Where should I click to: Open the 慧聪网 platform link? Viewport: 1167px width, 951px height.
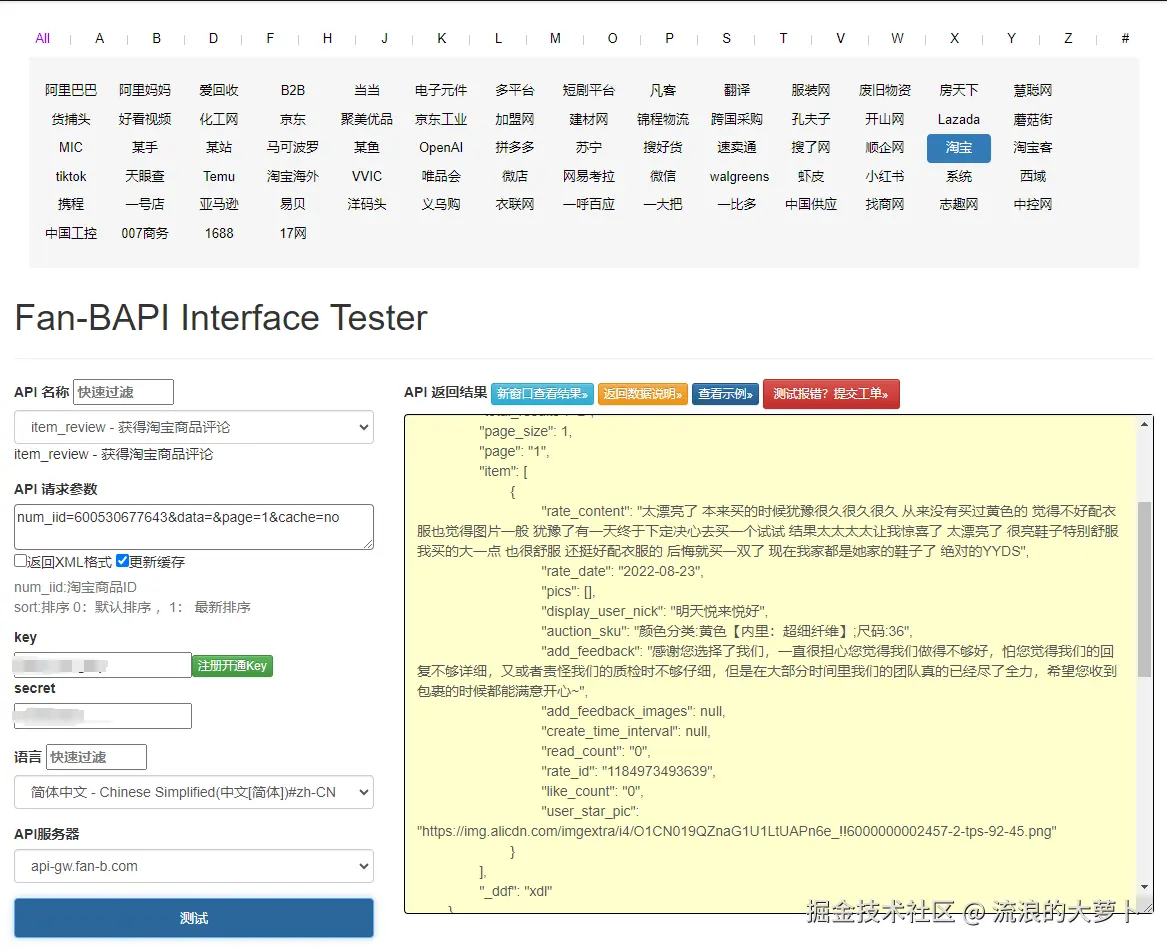[x=1032, y=90]
